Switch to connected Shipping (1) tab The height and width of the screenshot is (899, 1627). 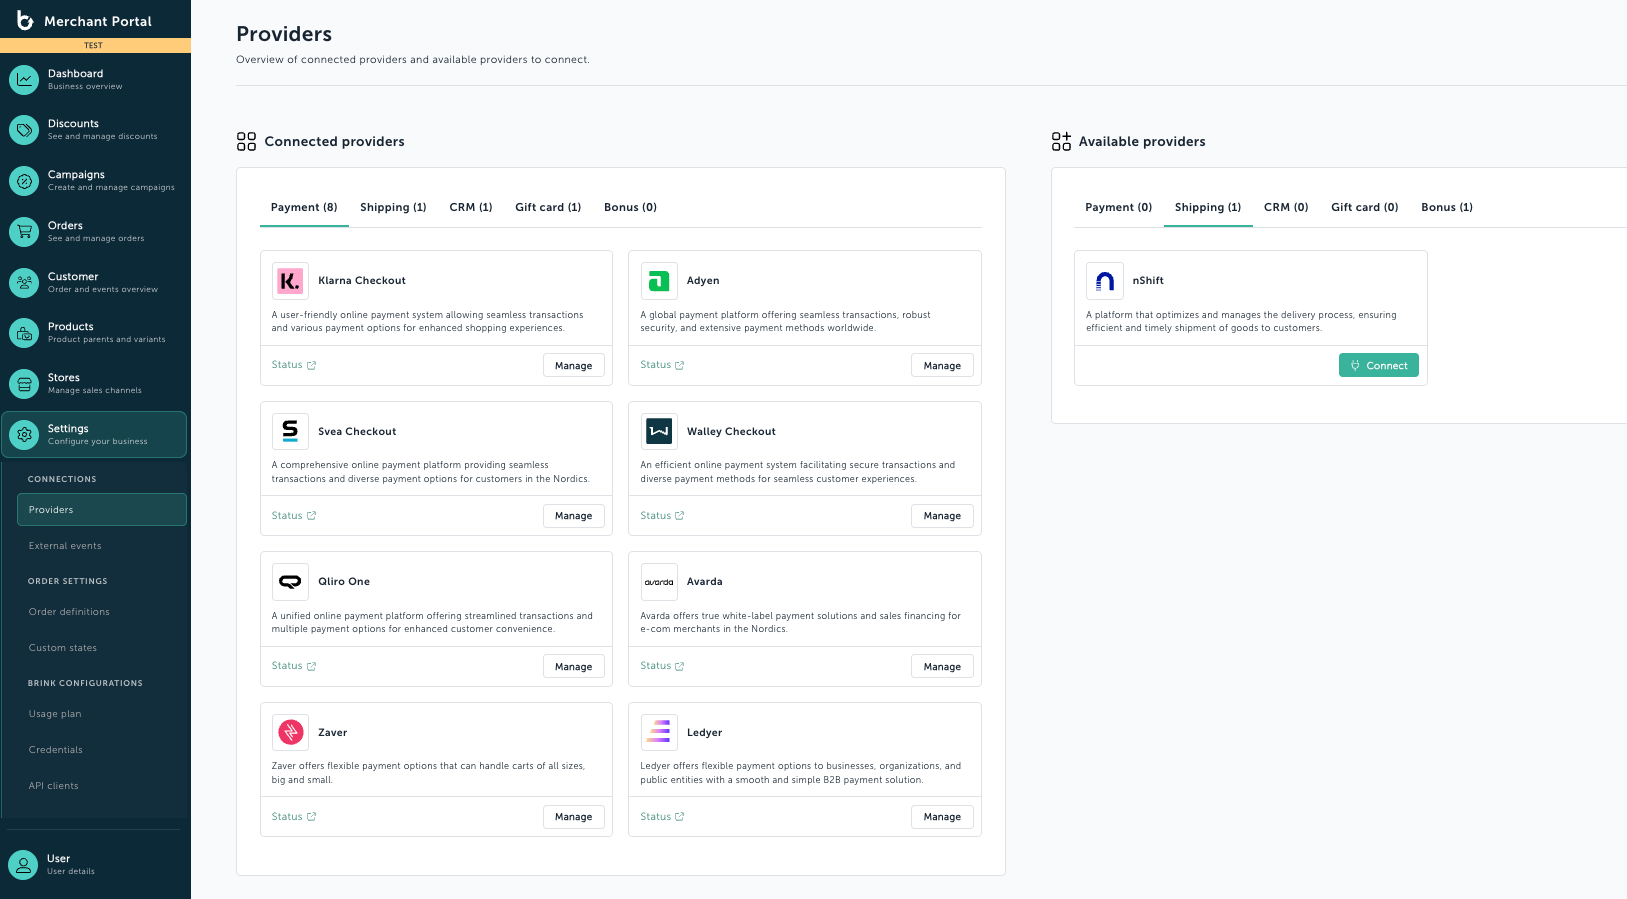(393, 207)
